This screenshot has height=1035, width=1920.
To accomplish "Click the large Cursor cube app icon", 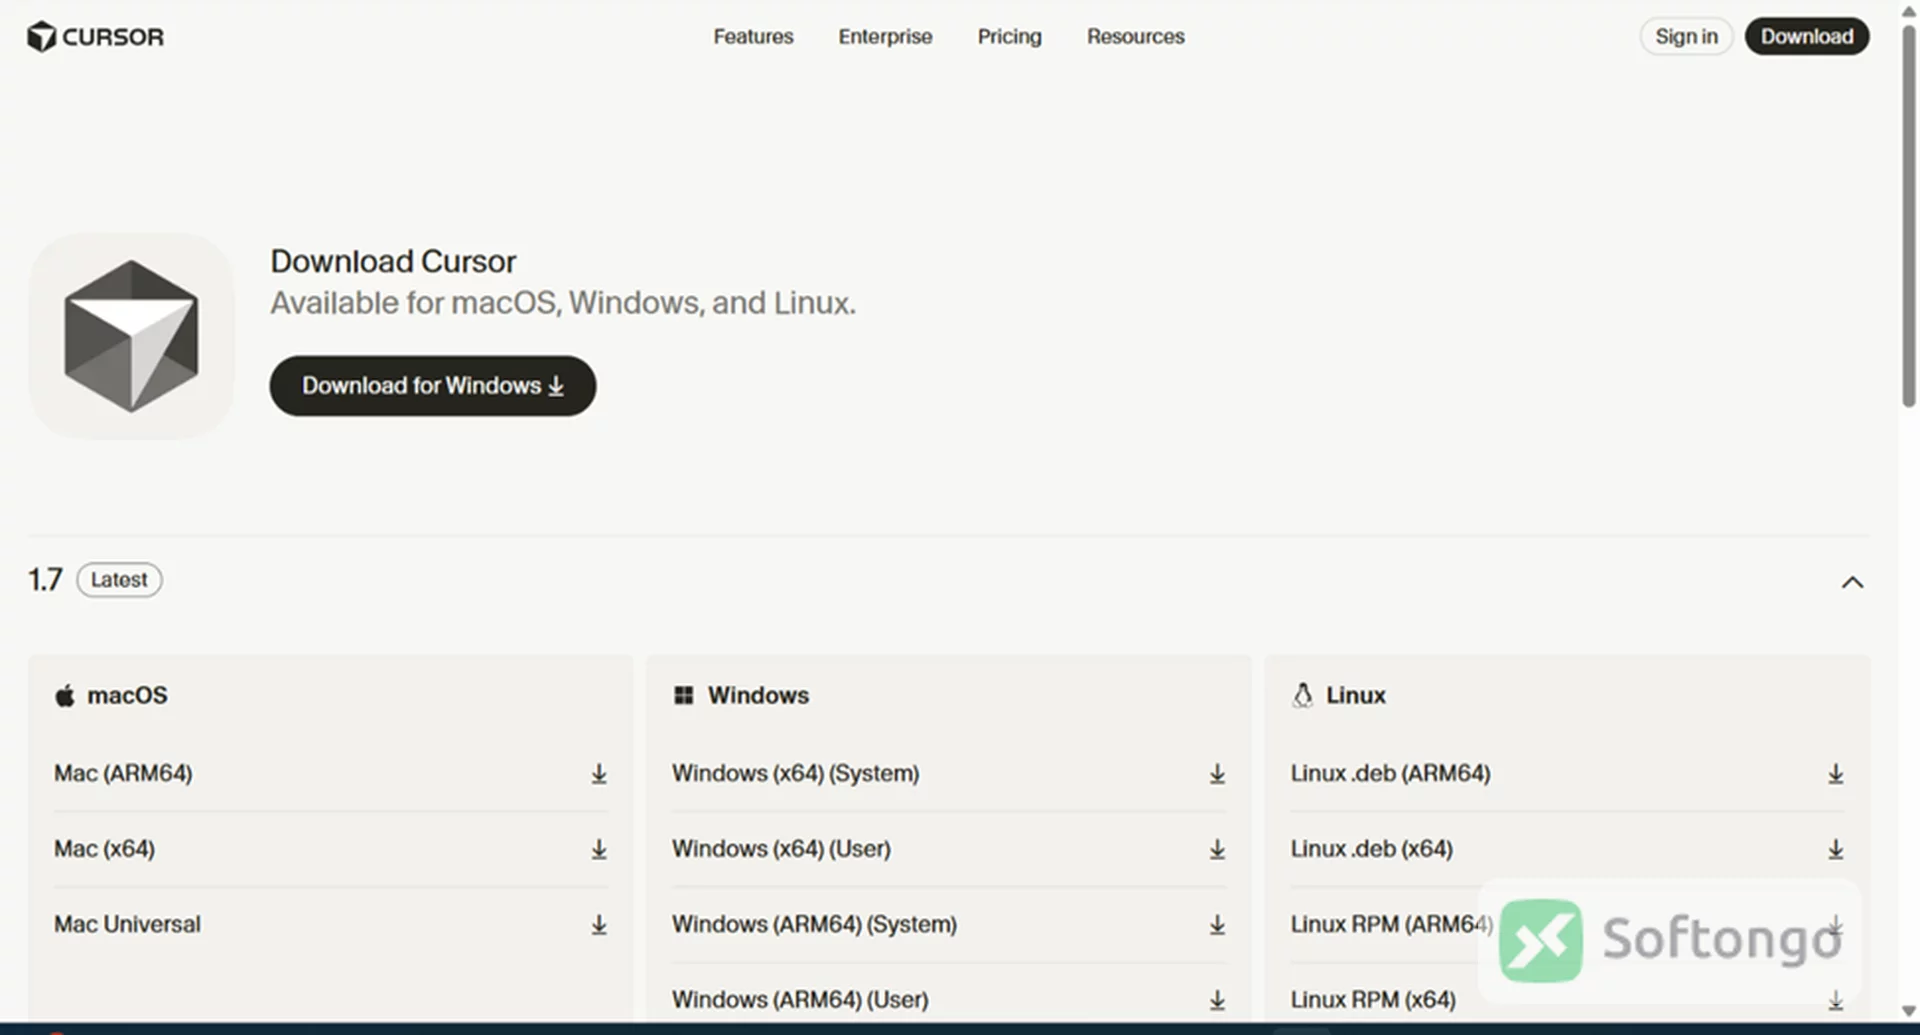I will pyautogui.click(x=131, y=336).
